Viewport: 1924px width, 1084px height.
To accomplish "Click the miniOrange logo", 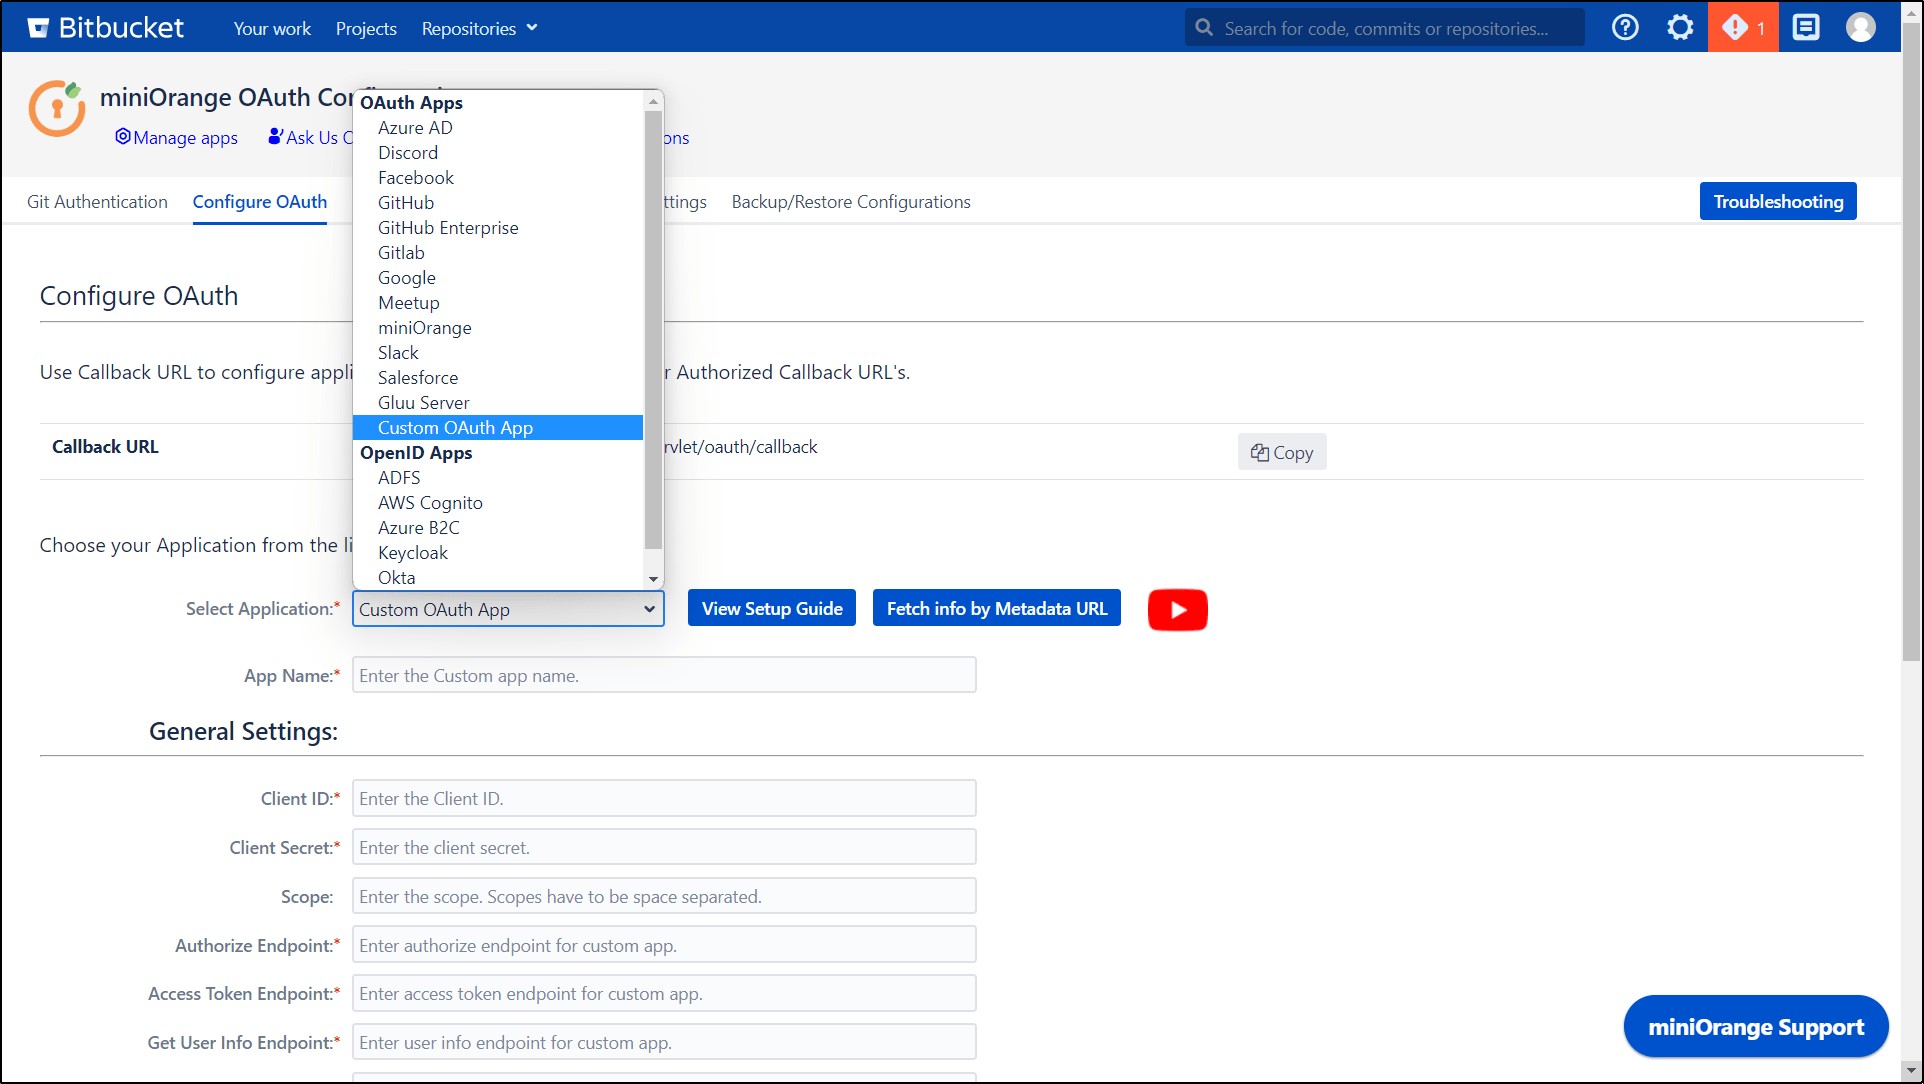I will tap(56, 108).
